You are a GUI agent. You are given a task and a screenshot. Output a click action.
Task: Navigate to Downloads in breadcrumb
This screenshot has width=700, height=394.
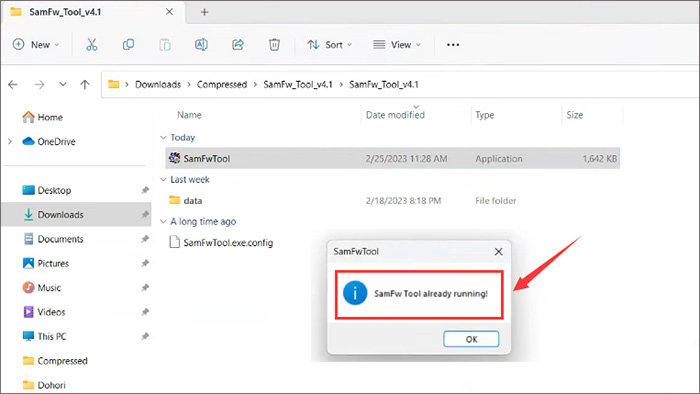tap(158, 84)
